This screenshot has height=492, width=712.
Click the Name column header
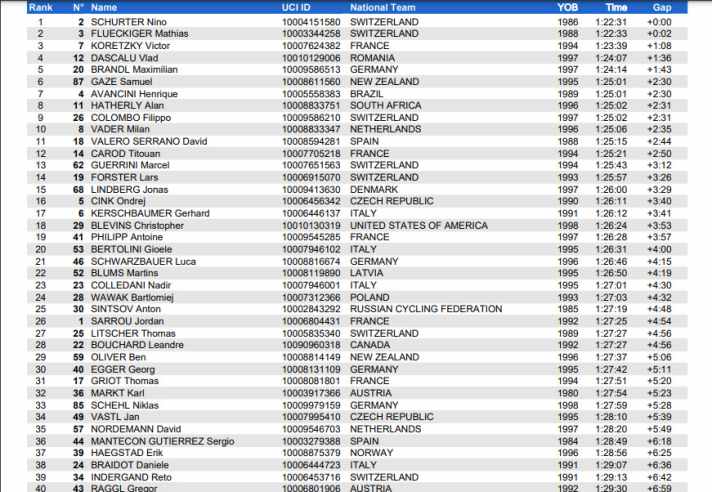(103, 7)
